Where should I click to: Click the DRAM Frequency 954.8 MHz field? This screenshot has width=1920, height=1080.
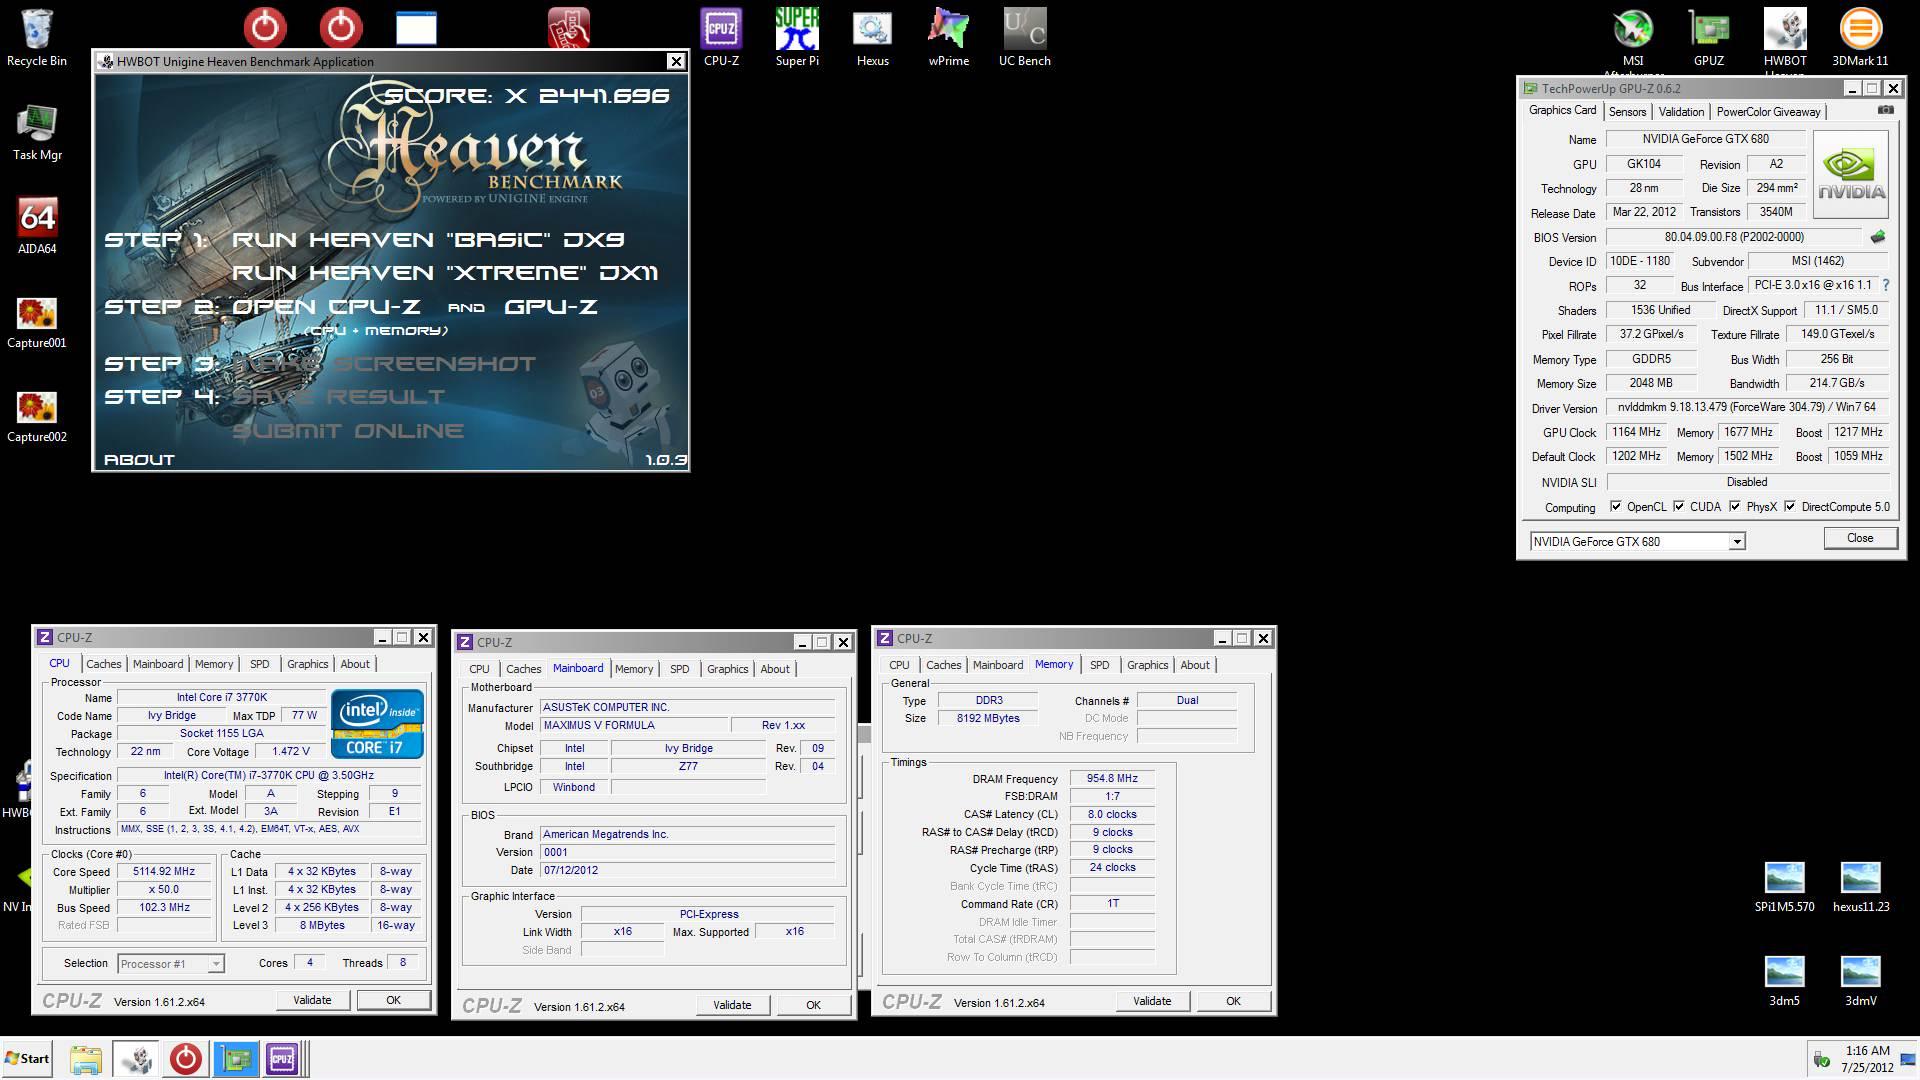1112,778
